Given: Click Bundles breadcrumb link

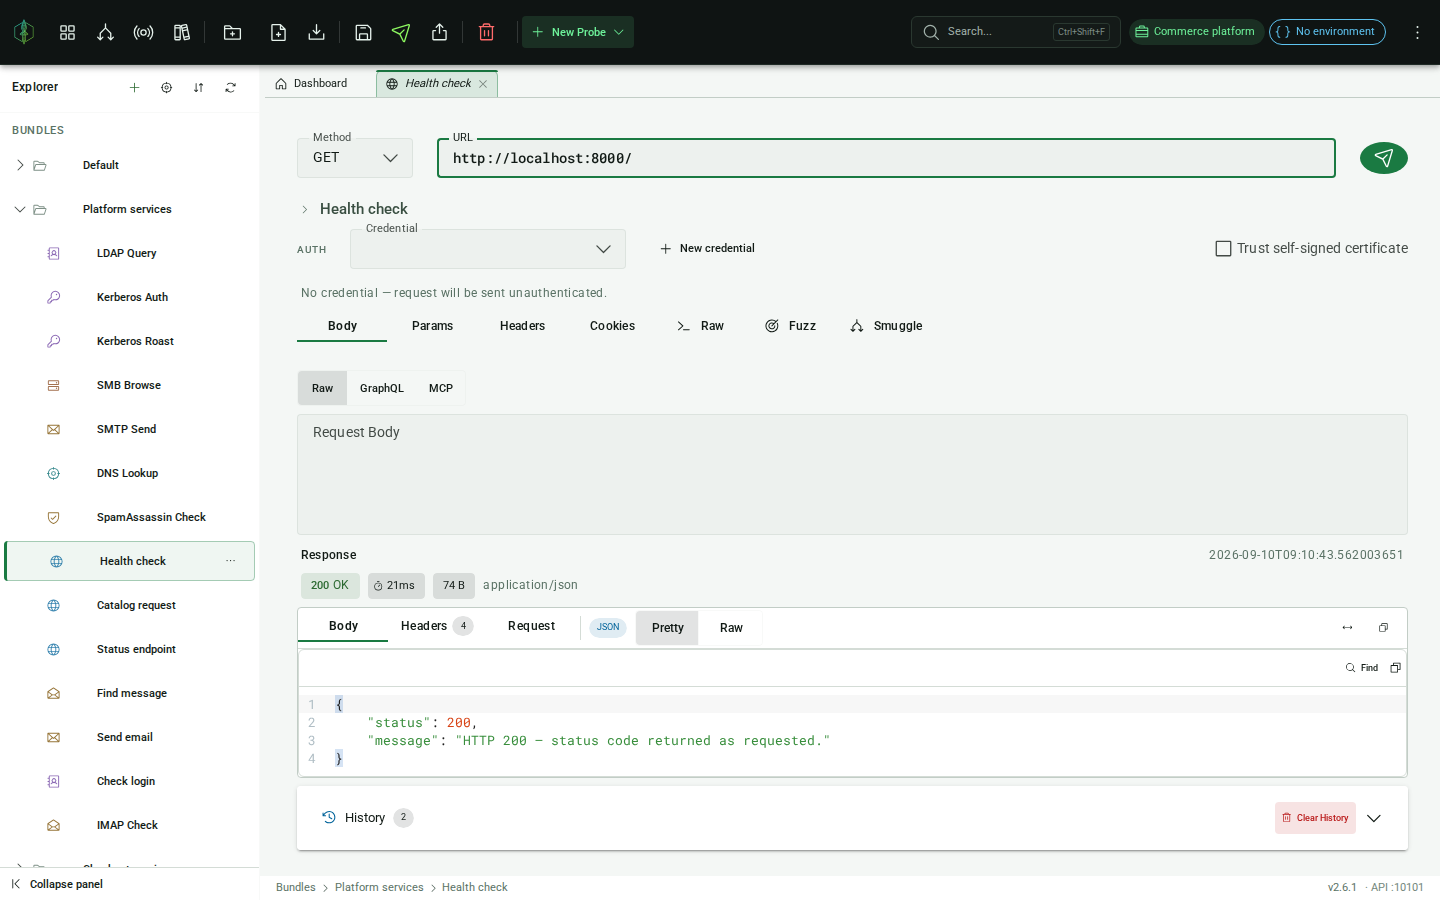Looking at the screenshot, I should pos(296,887).
